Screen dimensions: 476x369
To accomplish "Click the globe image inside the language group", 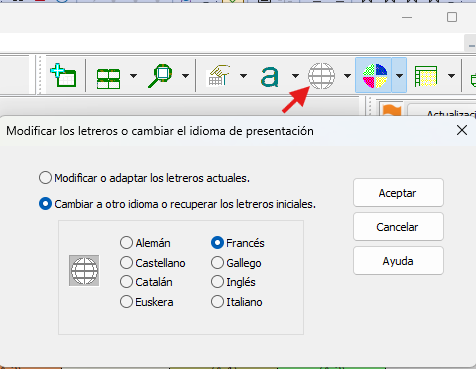I will (x=84, y=270).
